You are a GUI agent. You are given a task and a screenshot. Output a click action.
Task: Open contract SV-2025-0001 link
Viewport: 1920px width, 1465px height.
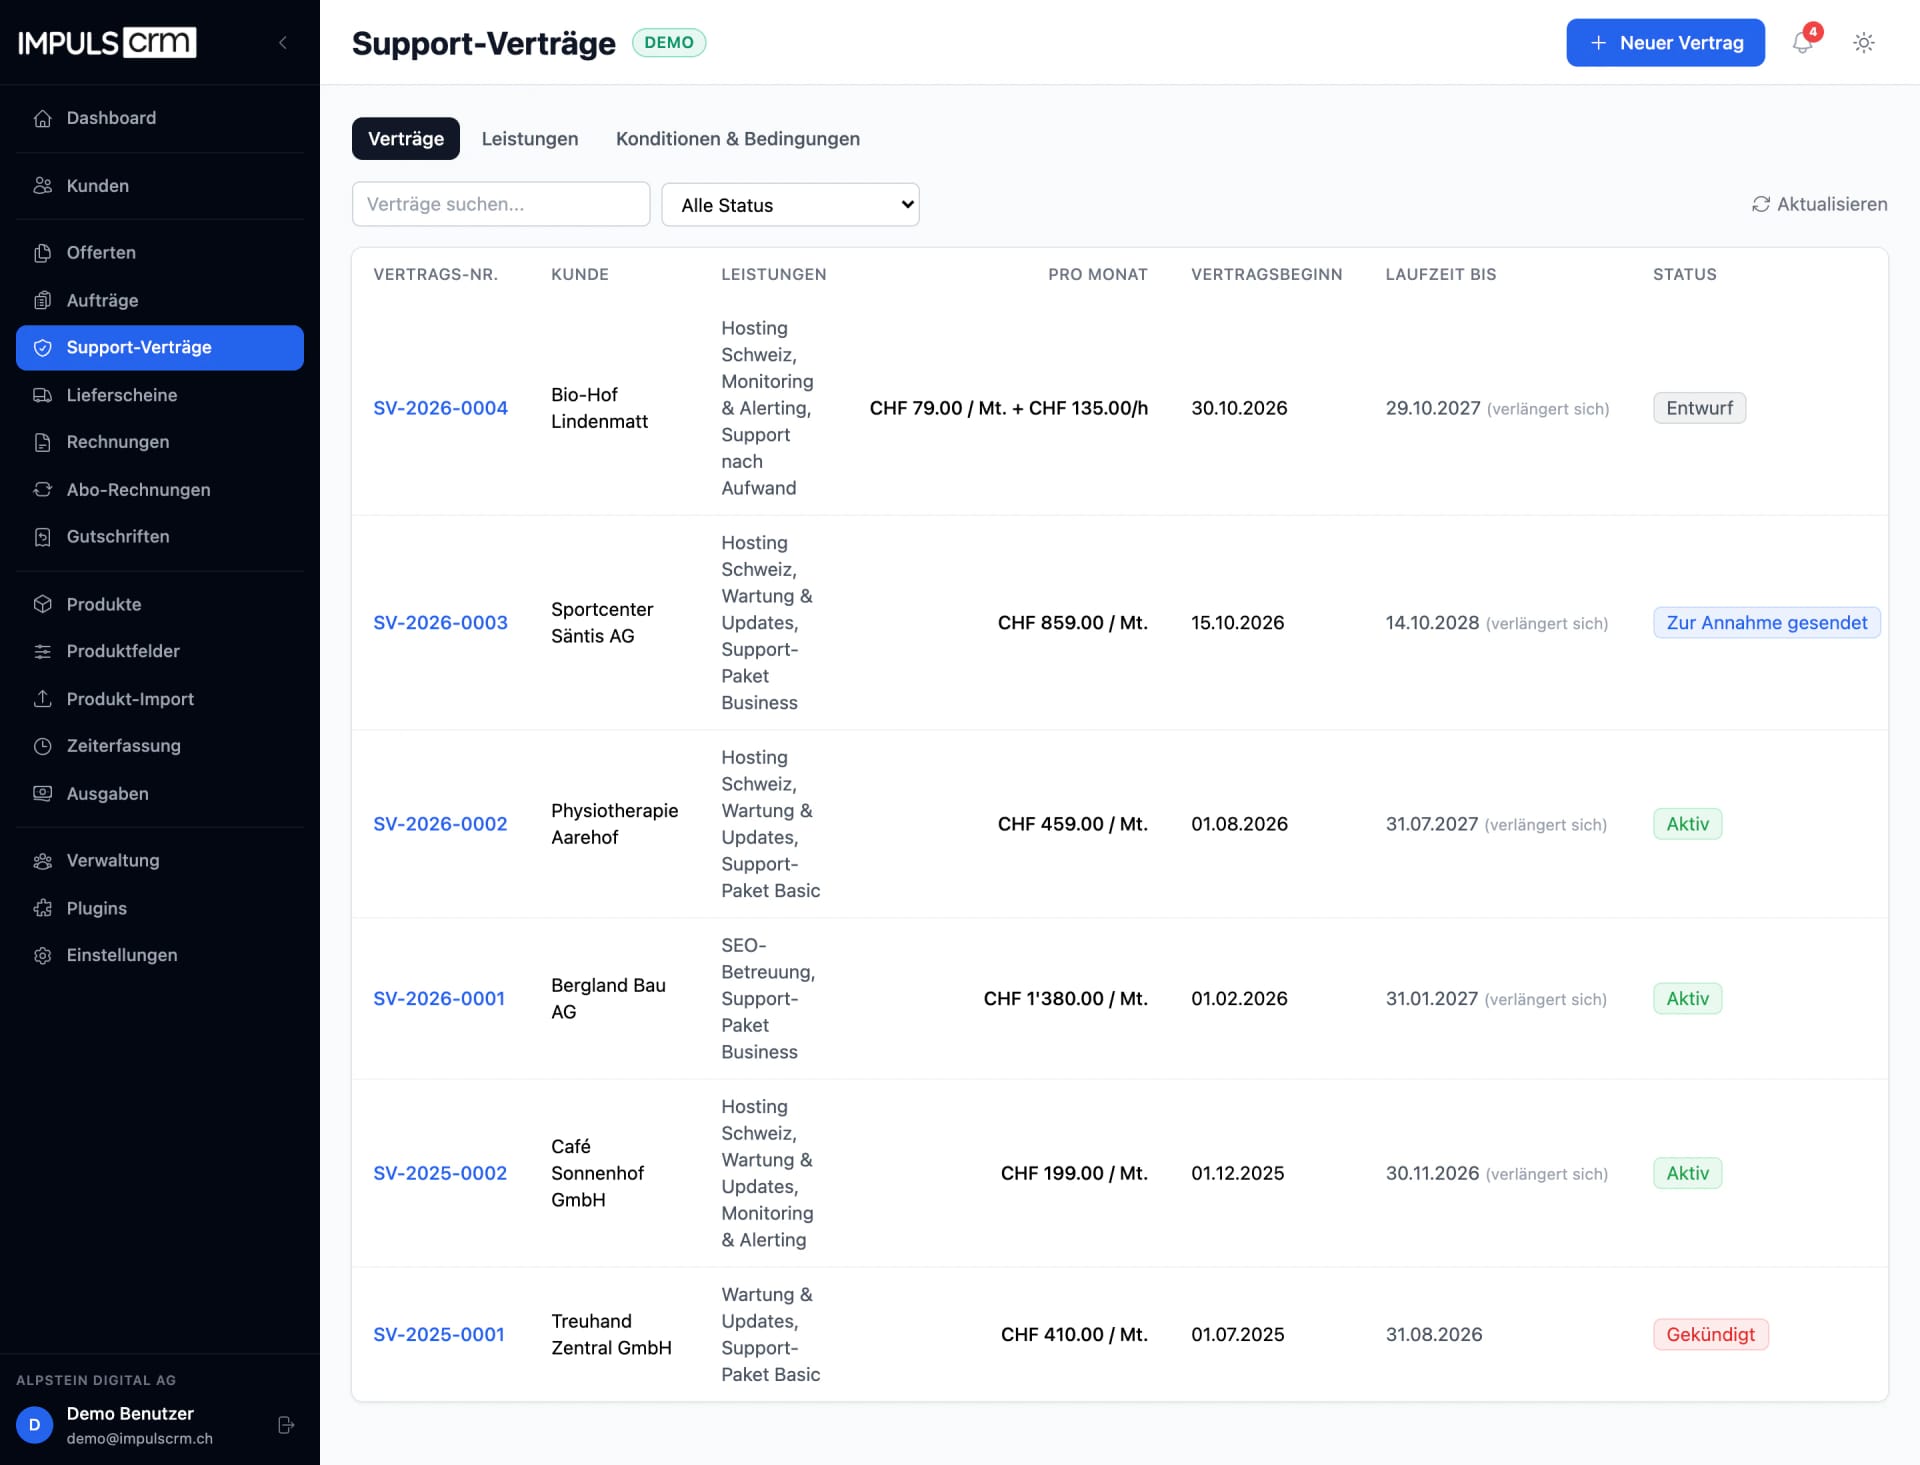[439, 1335]
